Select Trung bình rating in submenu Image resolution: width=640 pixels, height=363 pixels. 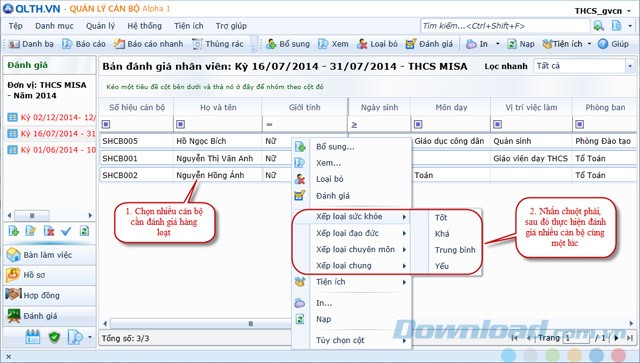point(447,250)
